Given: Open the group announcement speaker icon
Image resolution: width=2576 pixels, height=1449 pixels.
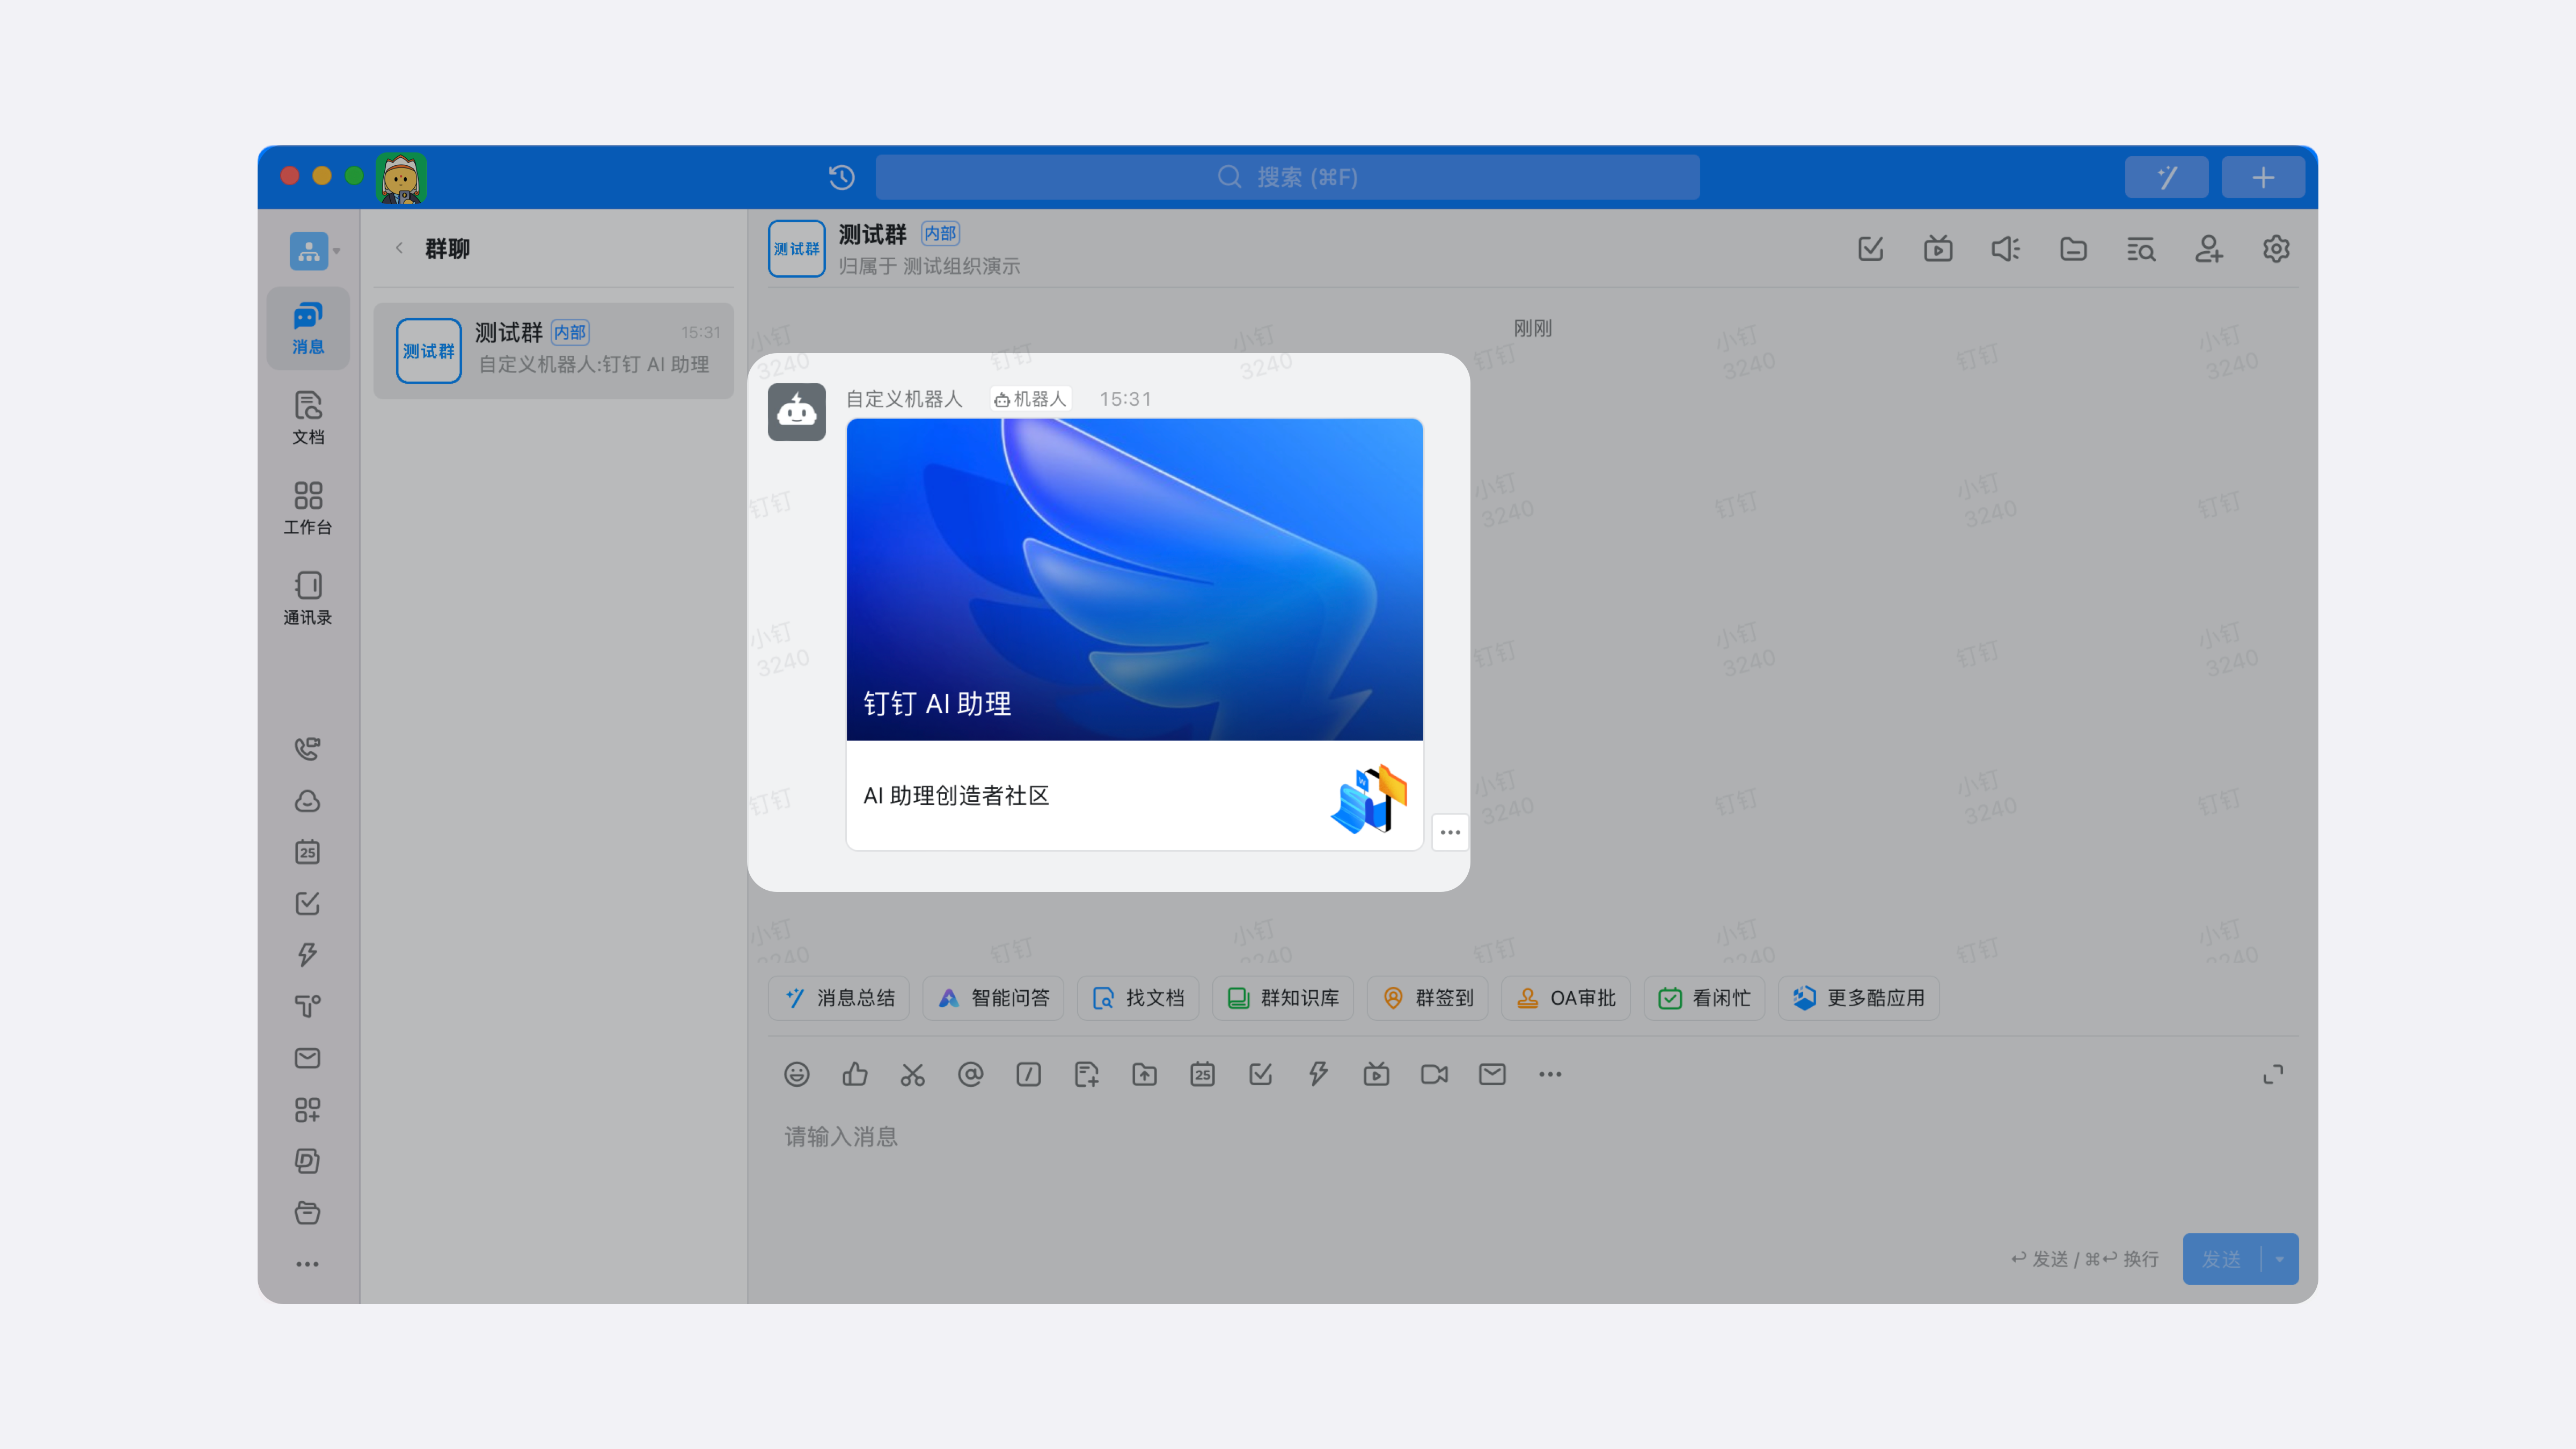Looking at the screenshot, I should pos(2005,249).
